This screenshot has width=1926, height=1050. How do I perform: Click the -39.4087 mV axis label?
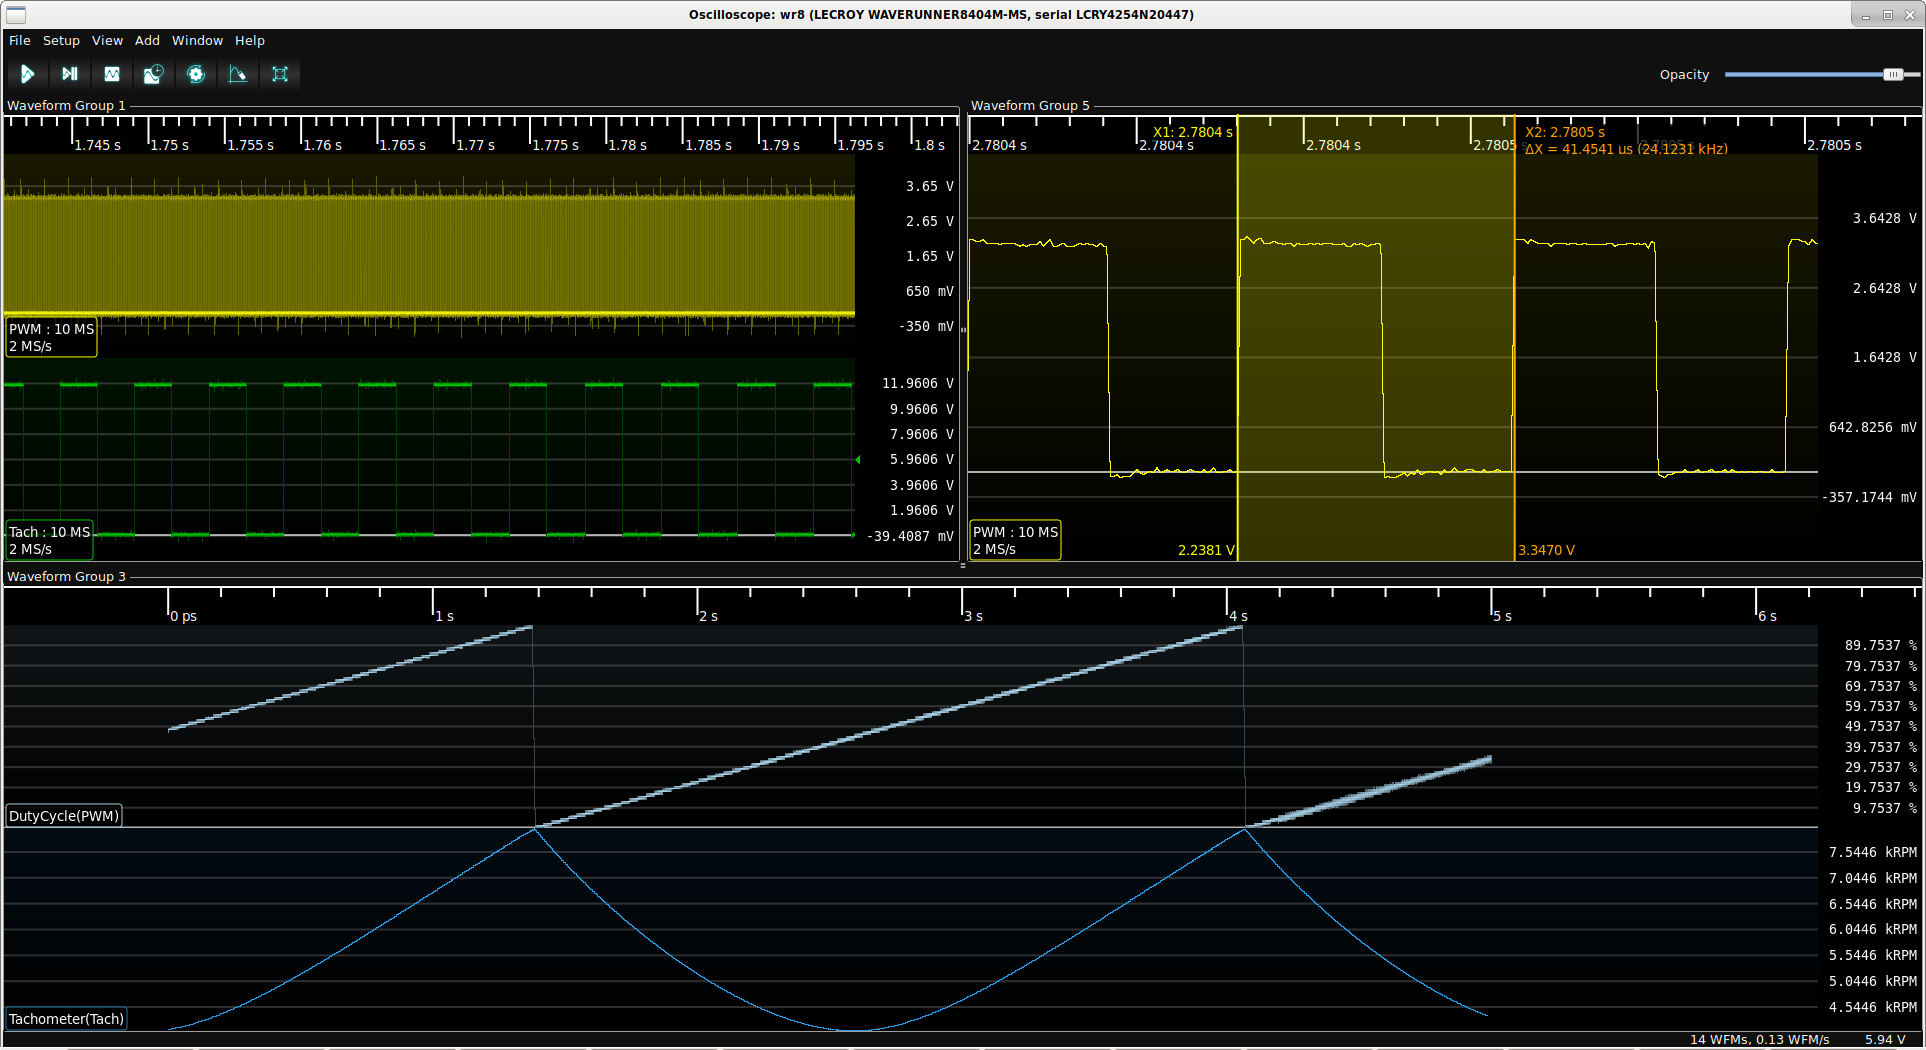pos(910,536)
